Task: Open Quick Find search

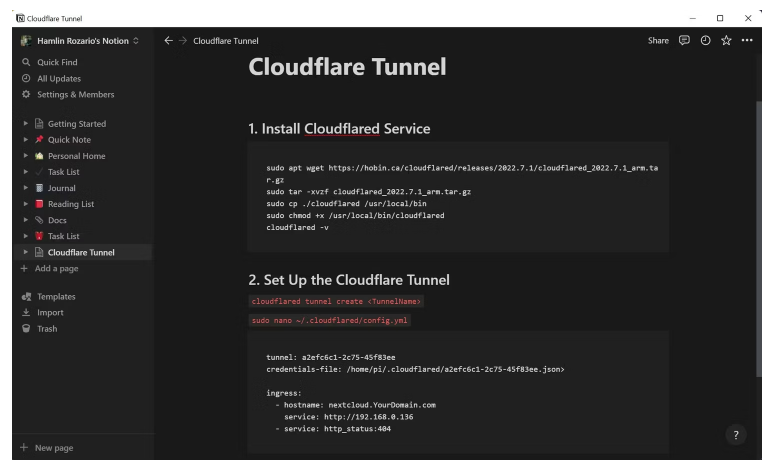Action: [x=57, y=62]
